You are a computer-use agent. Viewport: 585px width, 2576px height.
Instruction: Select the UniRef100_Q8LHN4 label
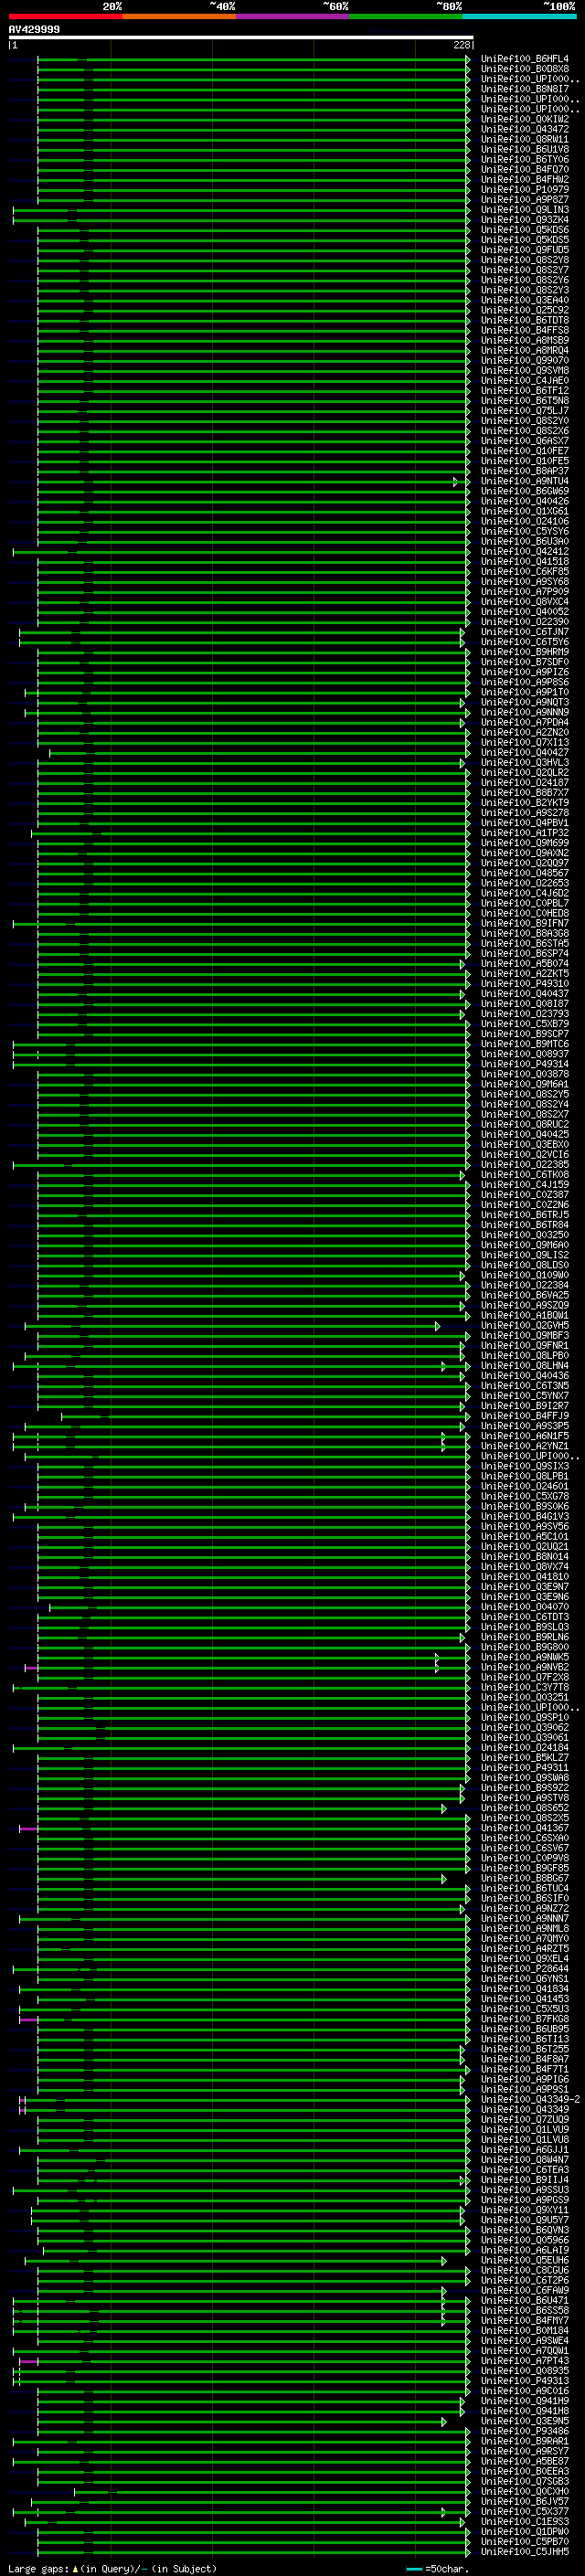click(525, 1365)
